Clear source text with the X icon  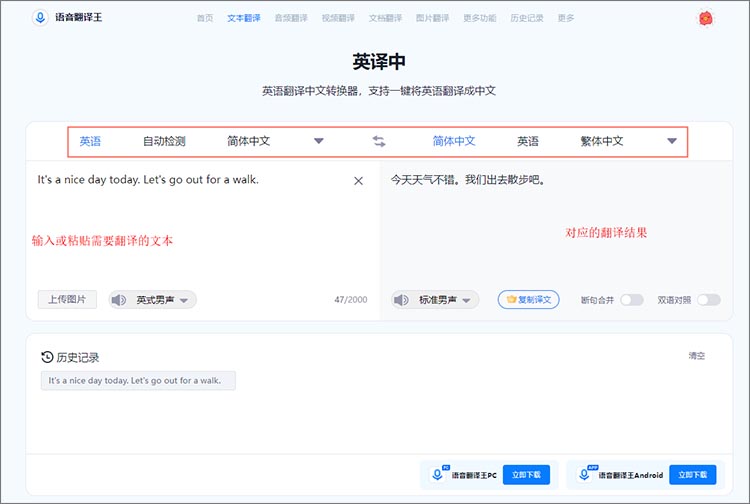click(358, 181)
